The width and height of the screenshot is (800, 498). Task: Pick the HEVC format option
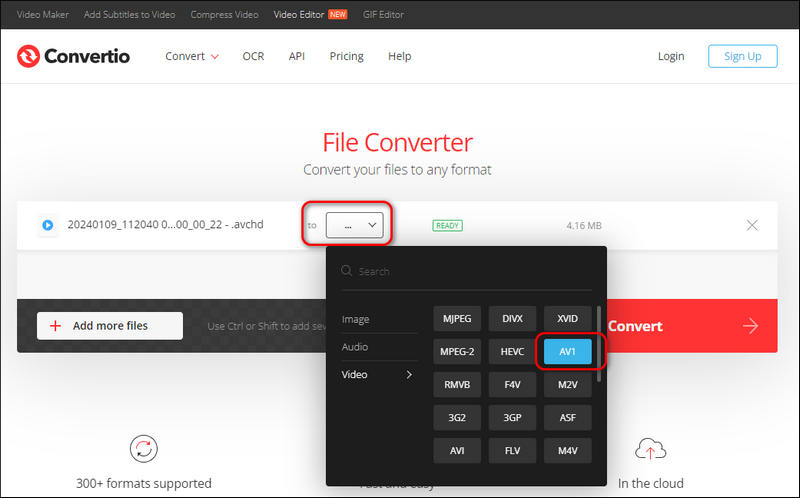pyautogui.click(x=513, y=351)
